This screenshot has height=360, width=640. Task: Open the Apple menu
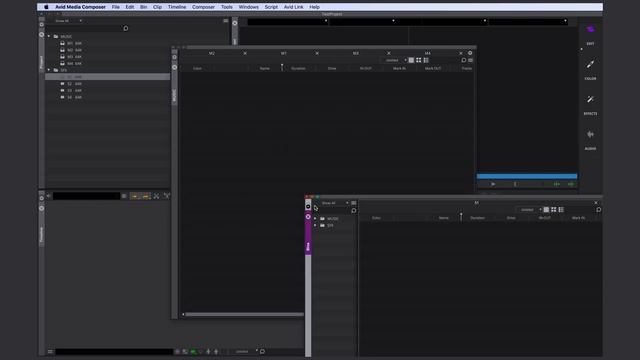point(46,7)
